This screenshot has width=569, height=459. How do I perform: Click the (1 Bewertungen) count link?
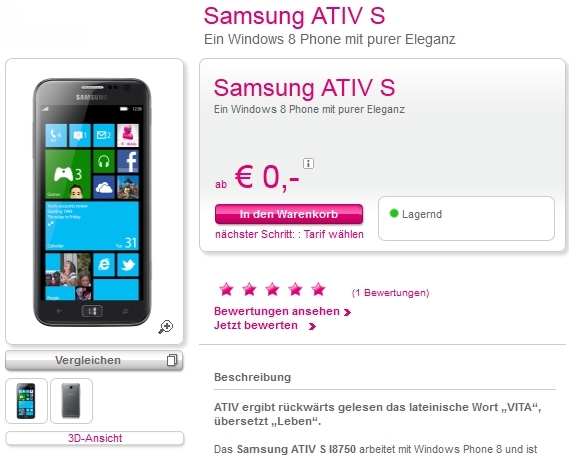[390, 293]
